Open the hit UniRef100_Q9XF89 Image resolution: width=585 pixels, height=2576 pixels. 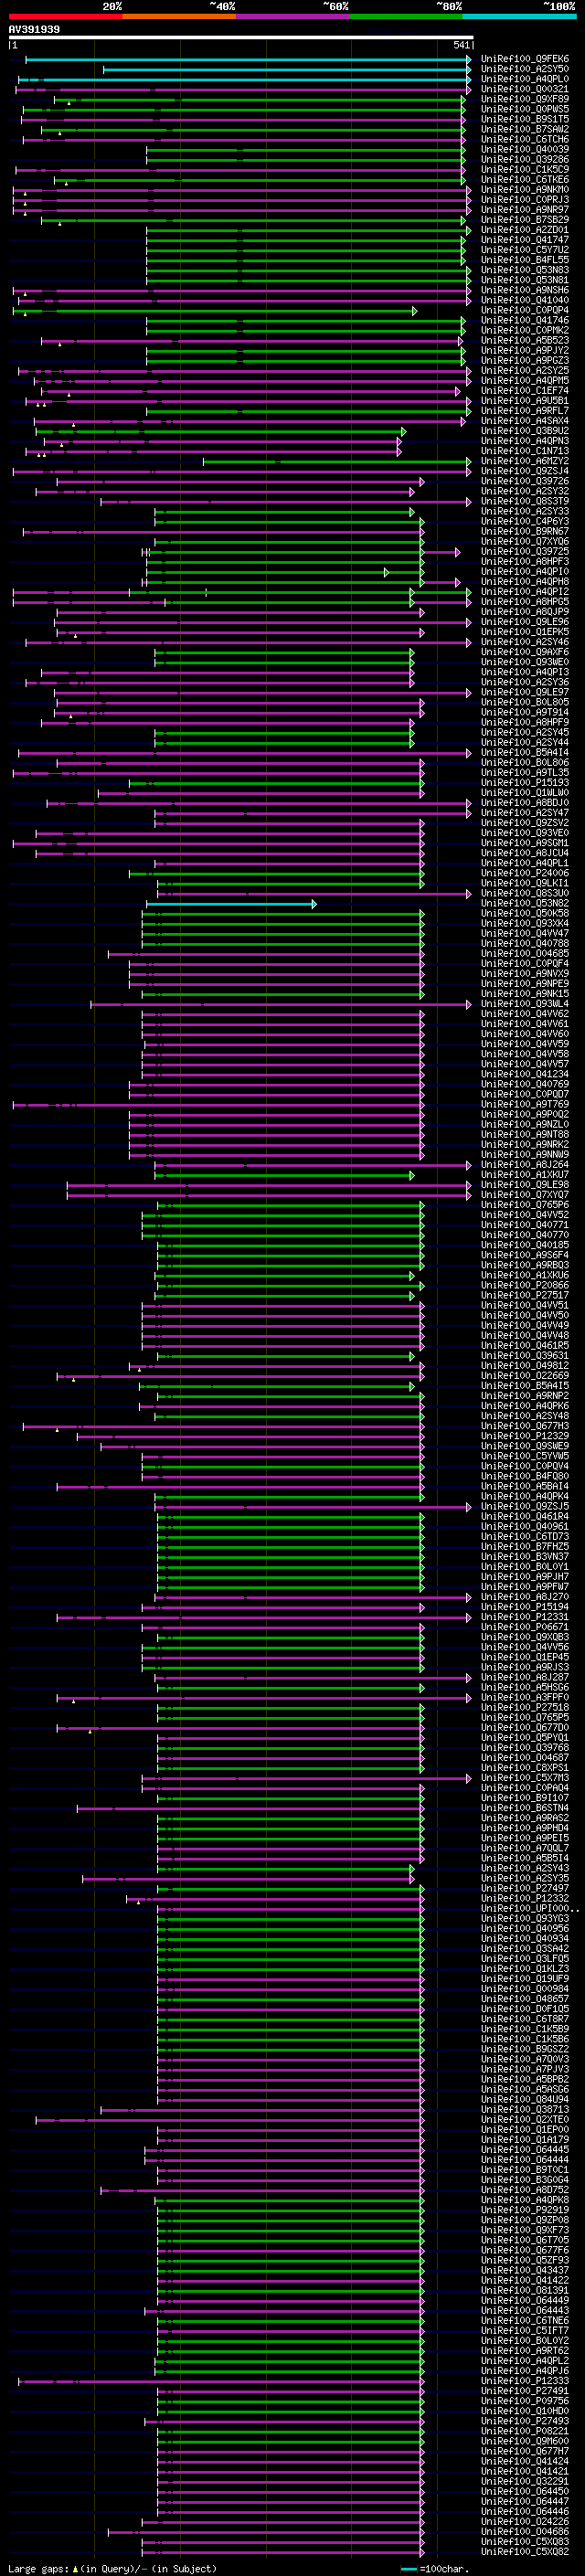(525, 99)
